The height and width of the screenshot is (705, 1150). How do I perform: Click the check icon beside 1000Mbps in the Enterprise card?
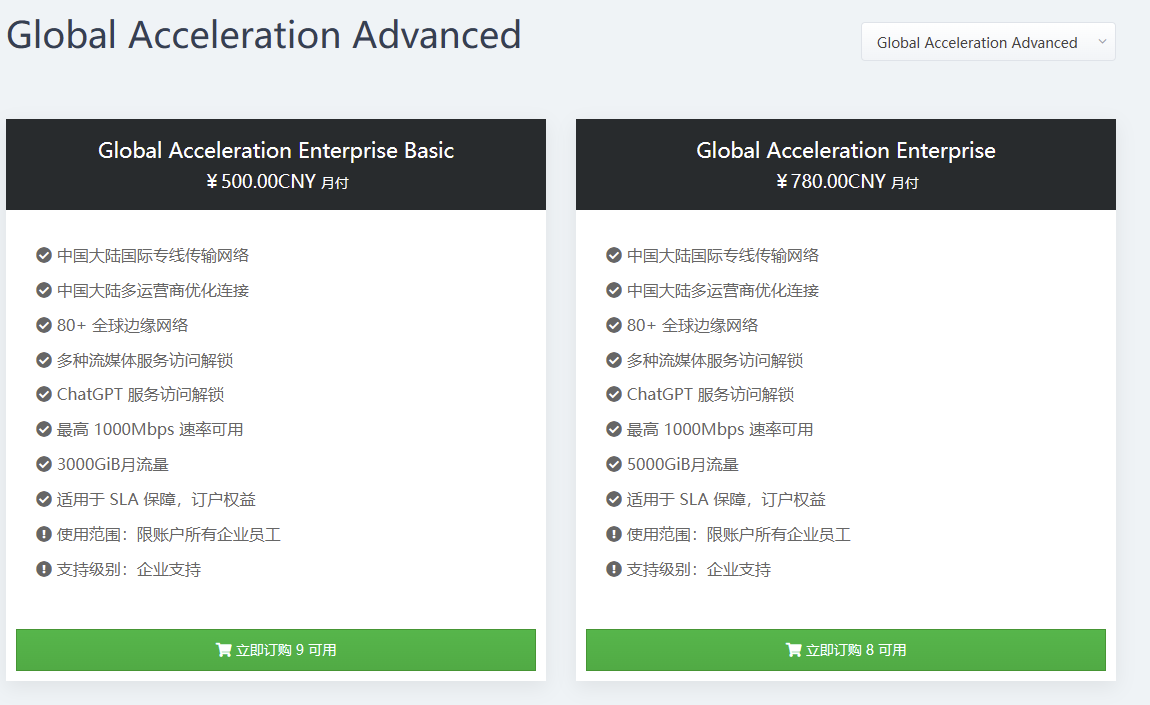click(x=614, y=429)
